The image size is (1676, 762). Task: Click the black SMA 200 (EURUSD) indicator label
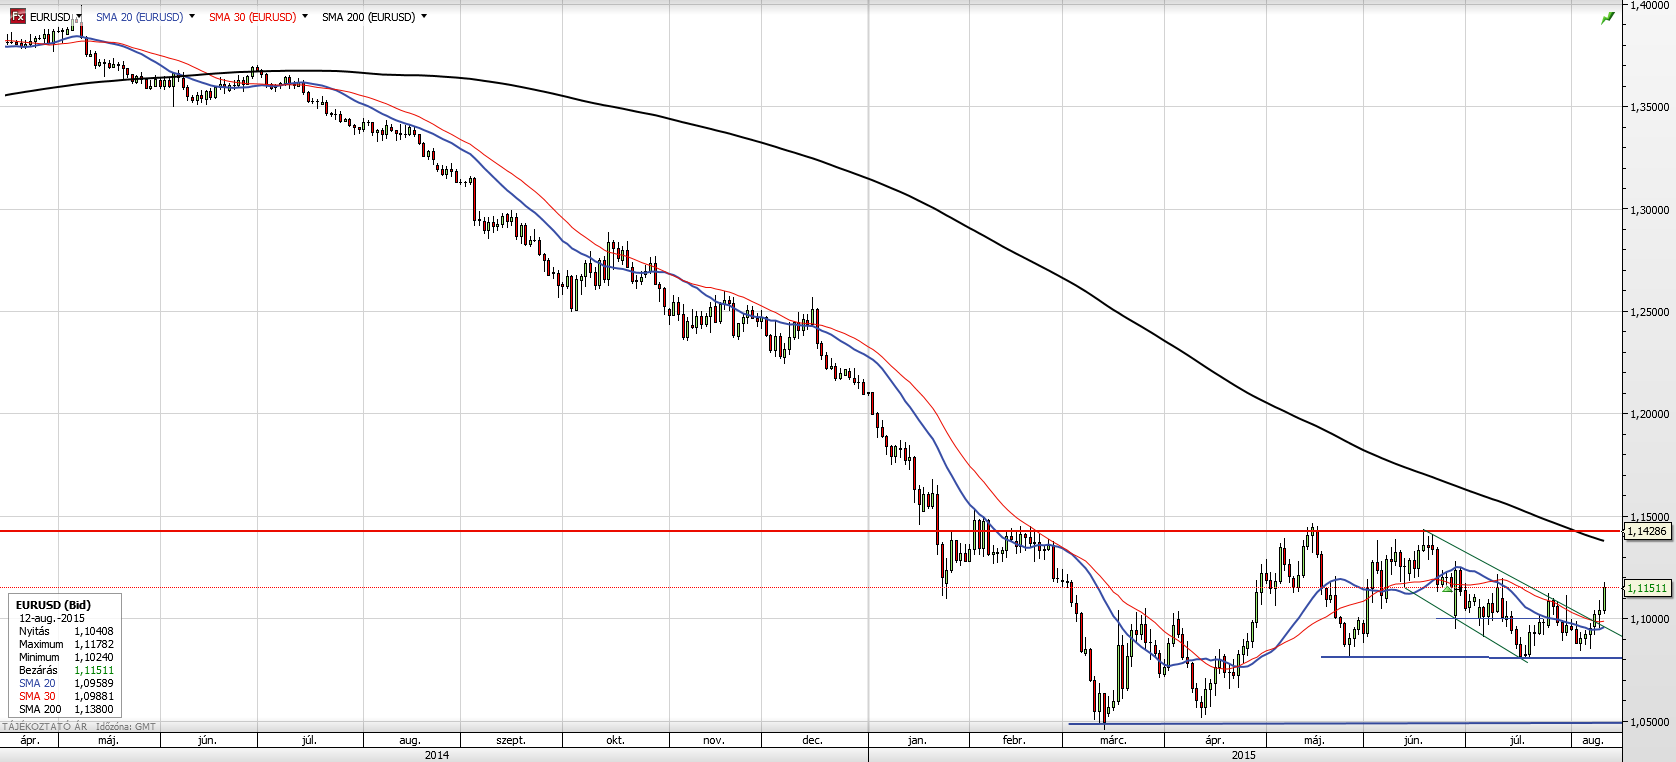(368, 17)
